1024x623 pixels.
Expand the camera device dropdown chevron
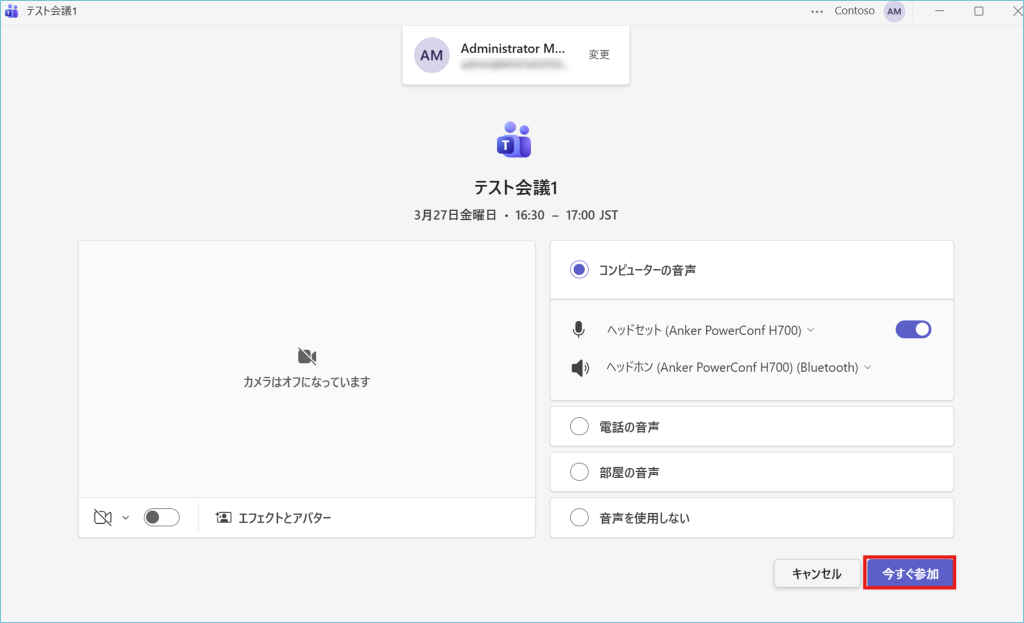[126, 518]
